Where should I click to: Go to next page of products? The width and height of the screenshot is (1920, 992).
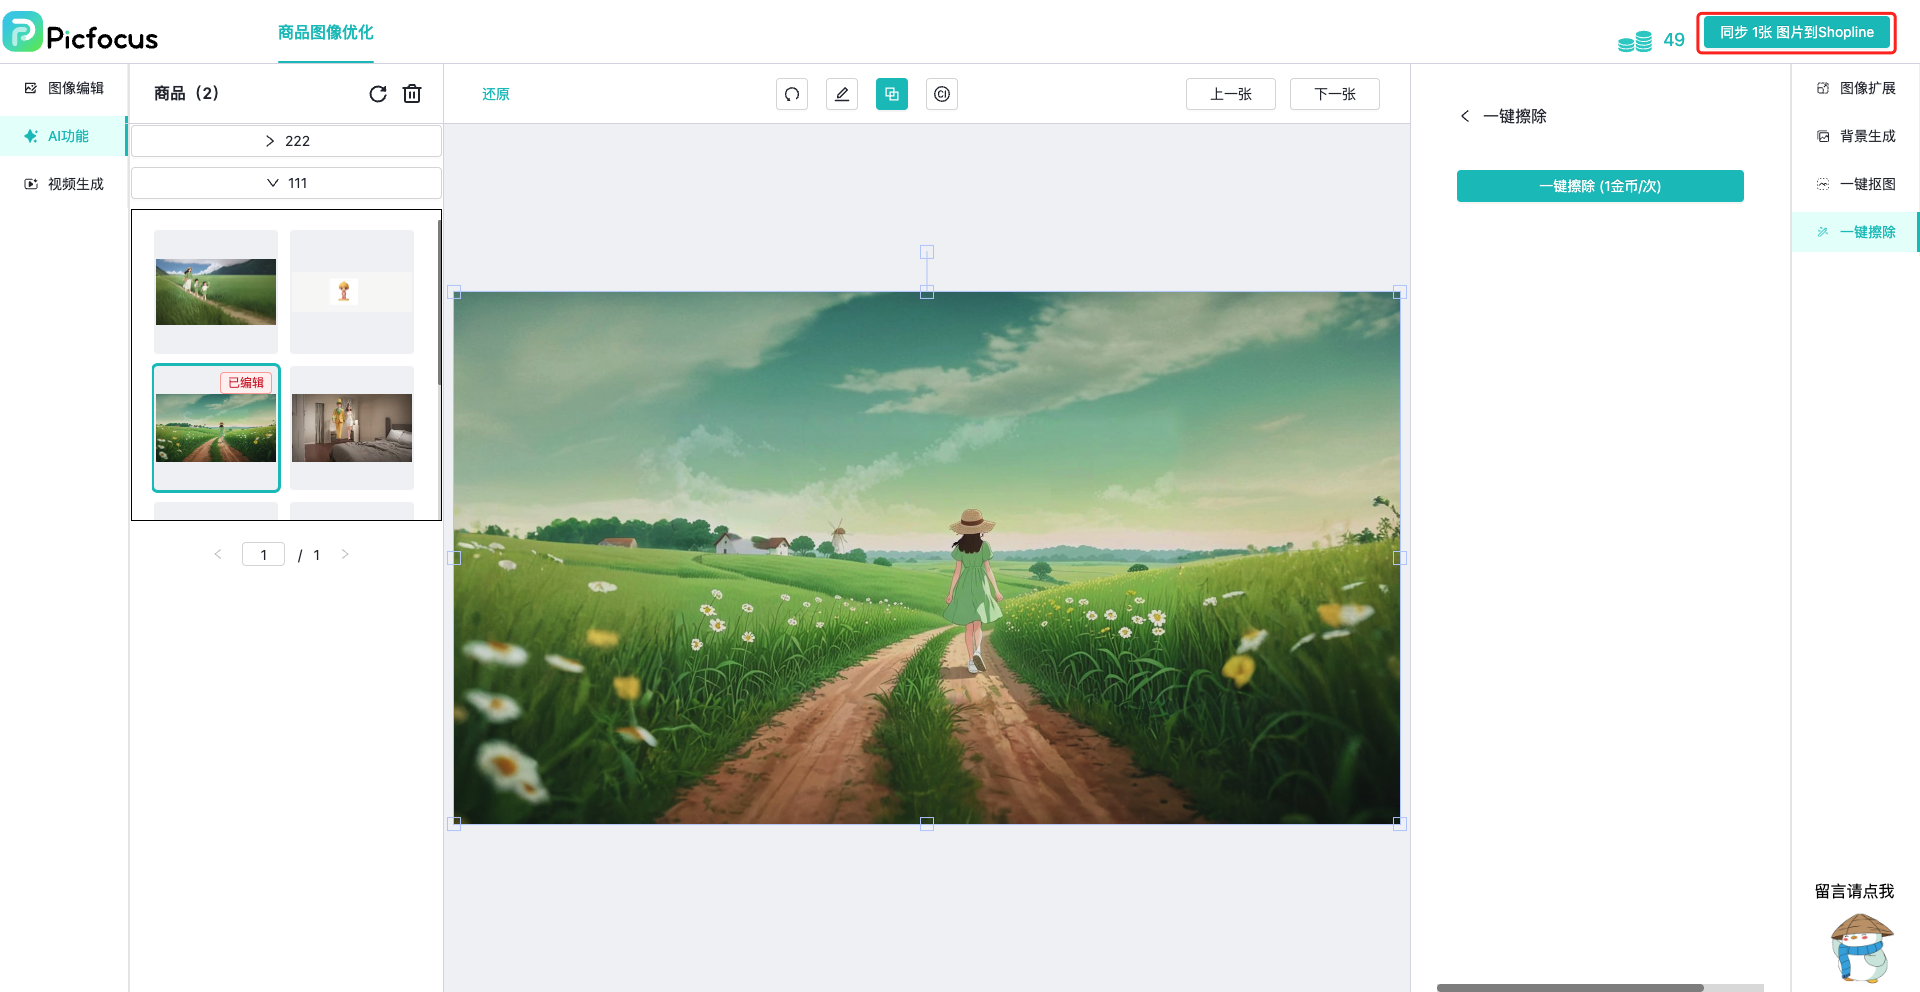(345, 554)
